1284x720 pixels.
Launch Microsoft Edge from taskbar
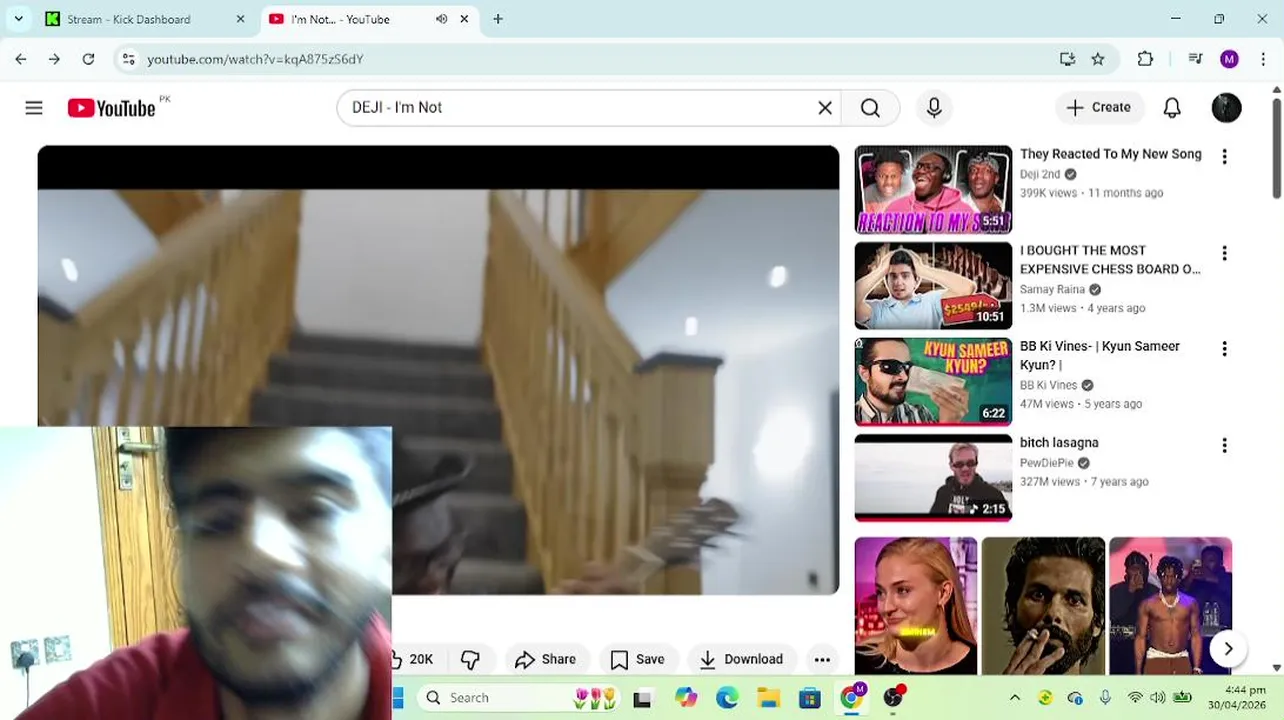[727, 698]
